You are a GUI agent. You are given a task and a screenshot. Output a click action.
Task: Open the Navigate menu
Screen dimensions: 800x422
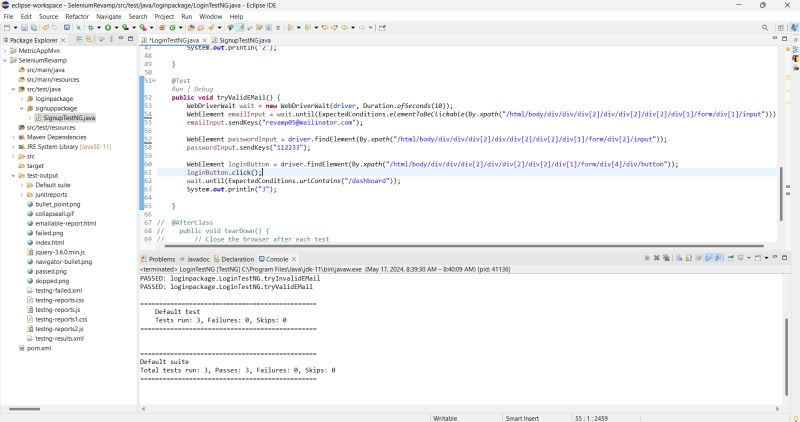(109, 16)
